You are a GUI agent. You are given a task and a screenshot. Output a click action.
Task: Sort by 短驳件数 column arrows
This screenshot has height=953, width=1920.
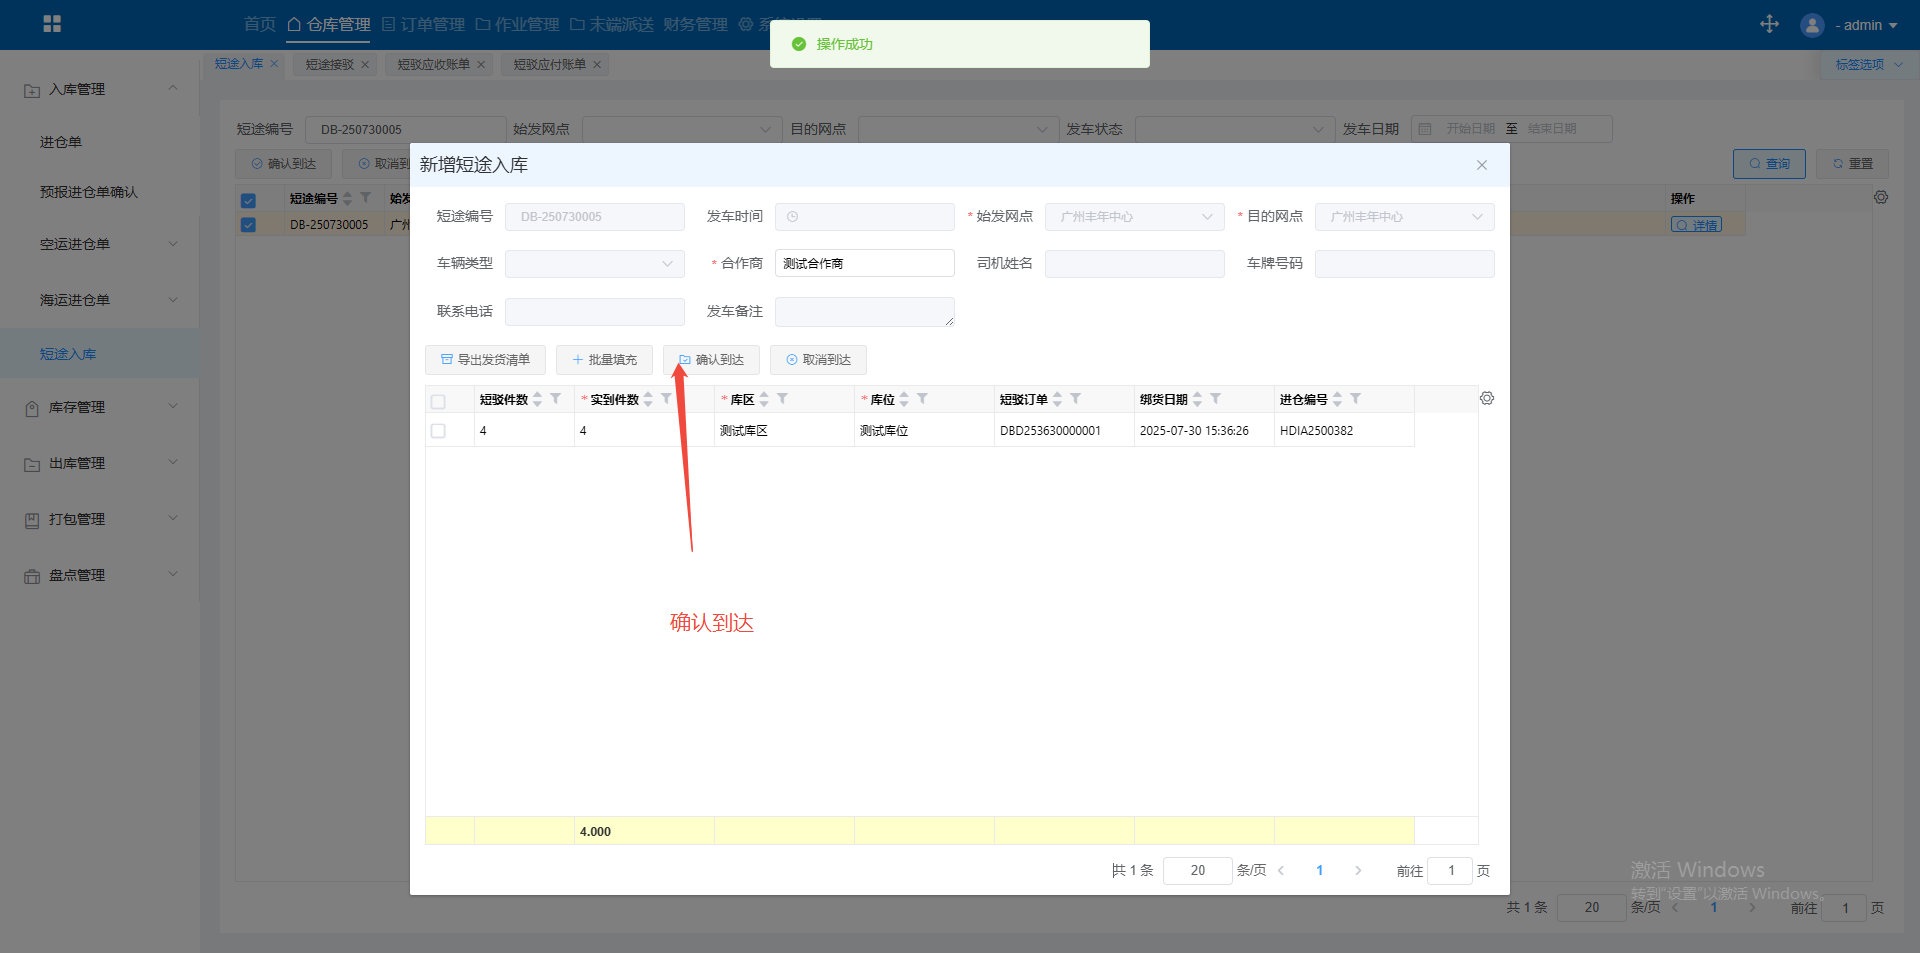[x=538, y=399]
